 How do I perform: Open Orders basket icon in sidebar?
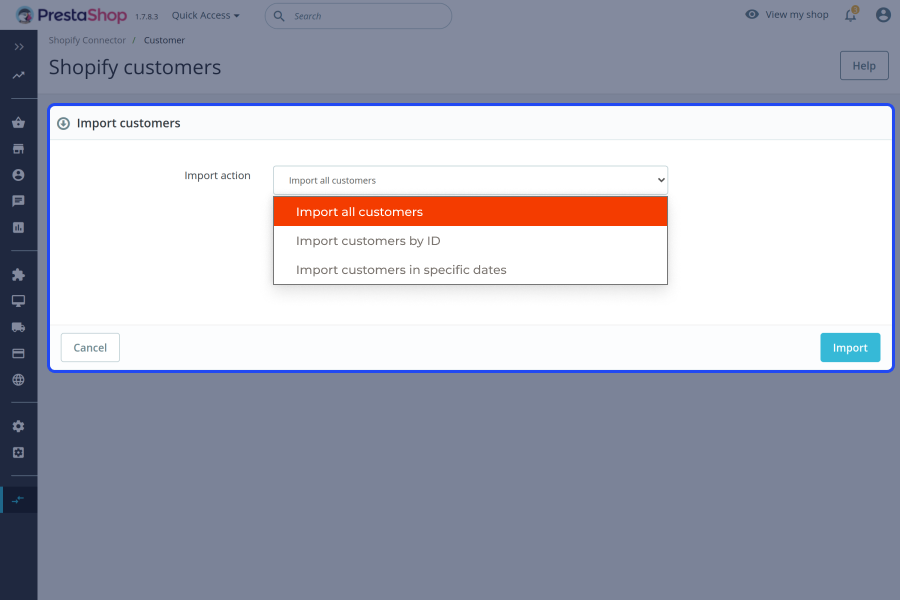(x=18, y=122)
